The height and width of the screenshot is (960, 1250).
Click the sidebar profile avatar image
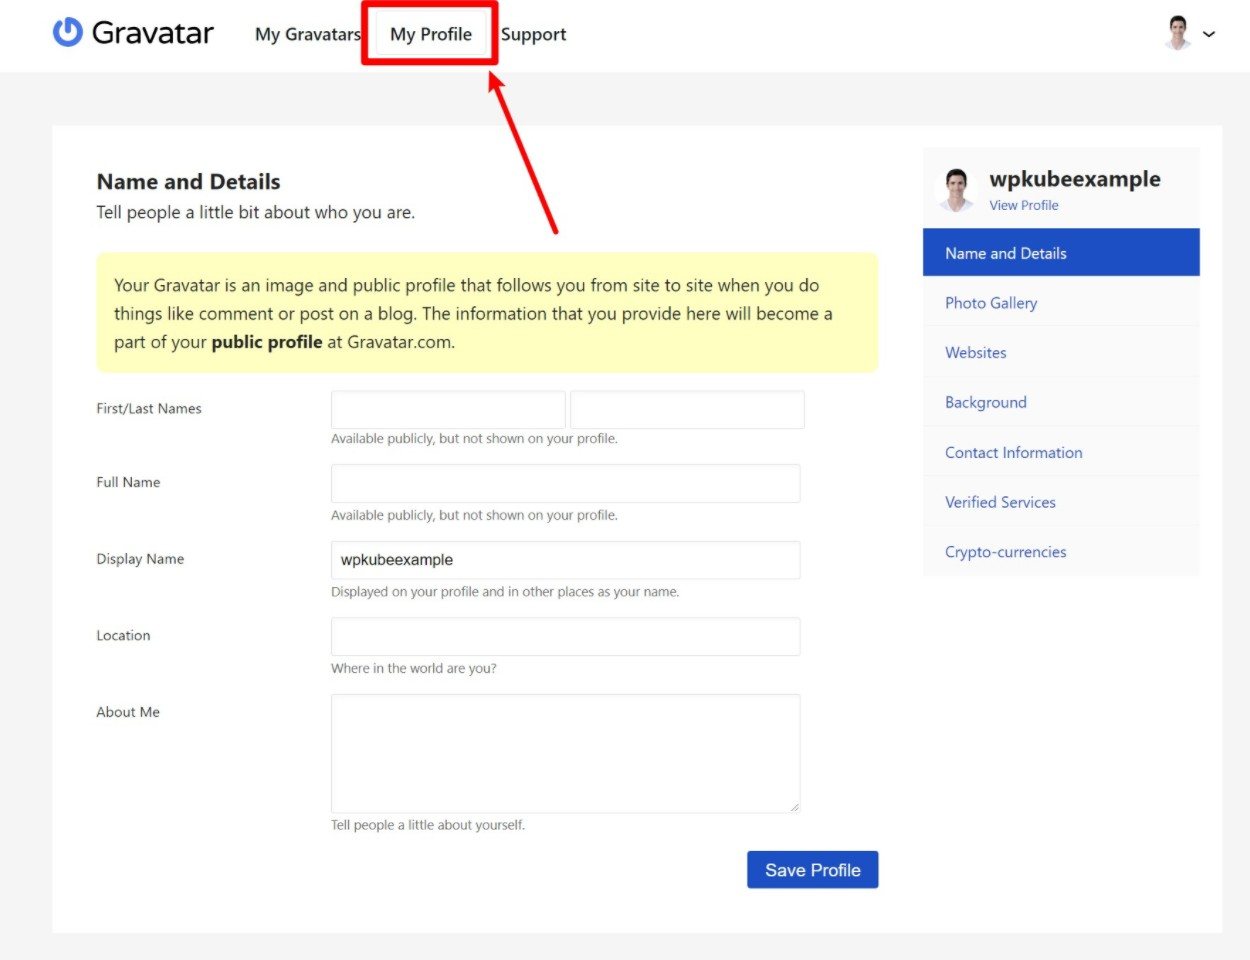tap(957, 190)
